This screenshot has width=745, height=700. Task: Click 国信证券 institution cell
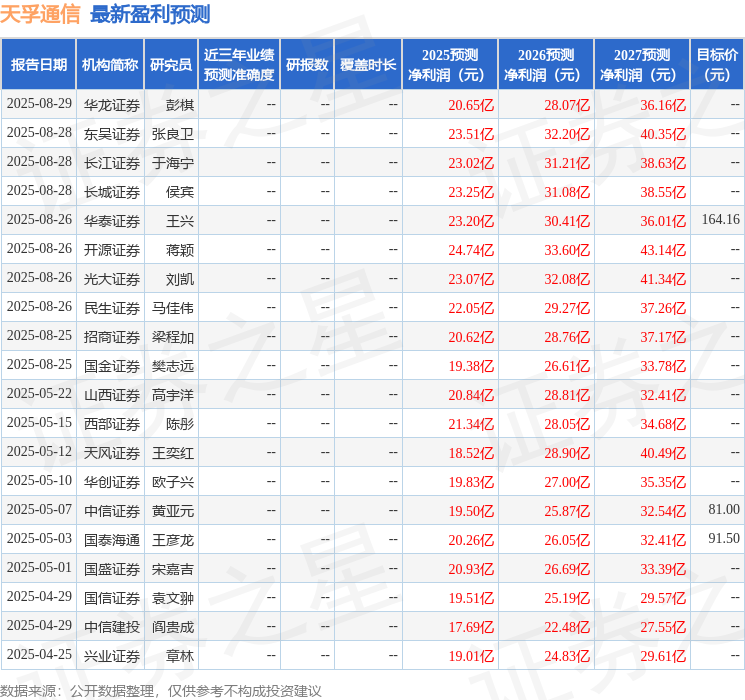point(112,598)
